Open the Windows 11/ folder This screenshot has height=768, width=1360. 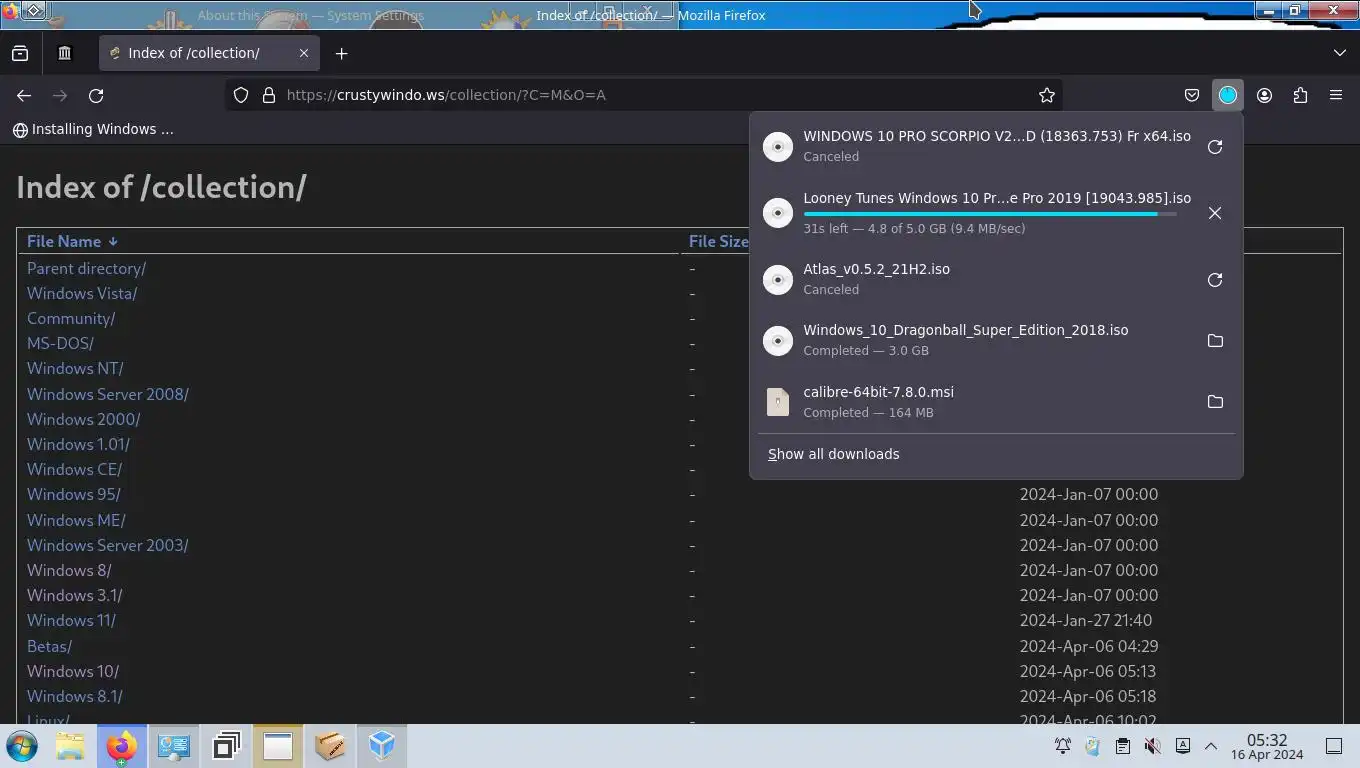click(71, 620)
